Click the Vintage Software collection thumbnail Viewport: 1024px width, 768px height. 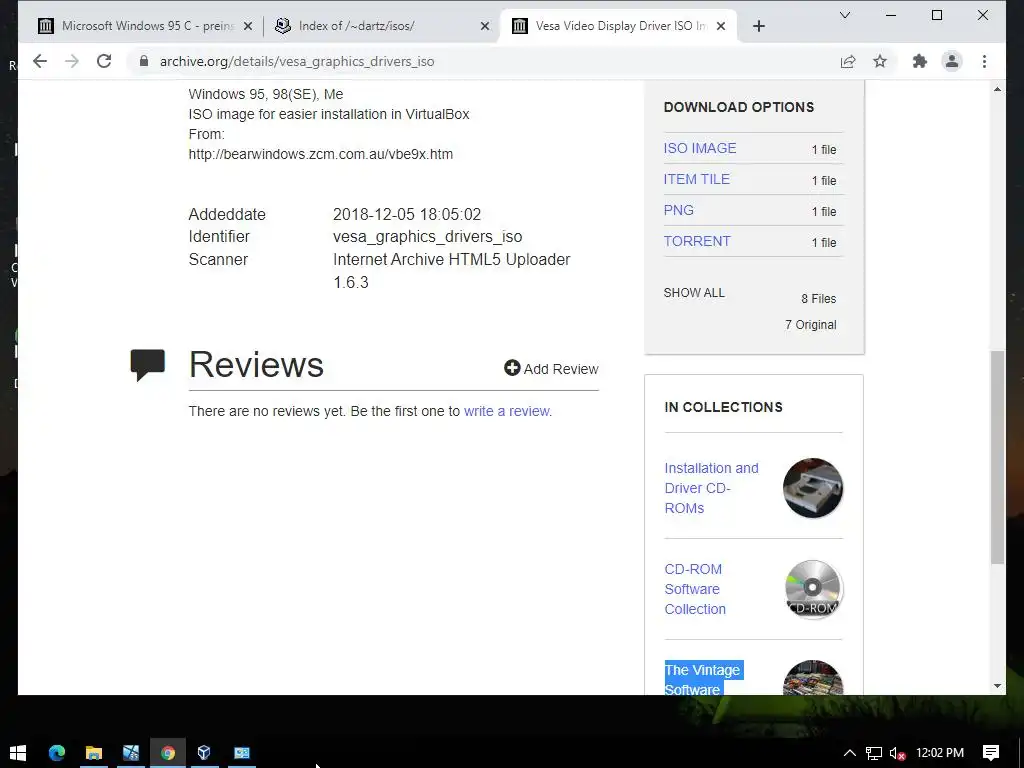(813, 678)
